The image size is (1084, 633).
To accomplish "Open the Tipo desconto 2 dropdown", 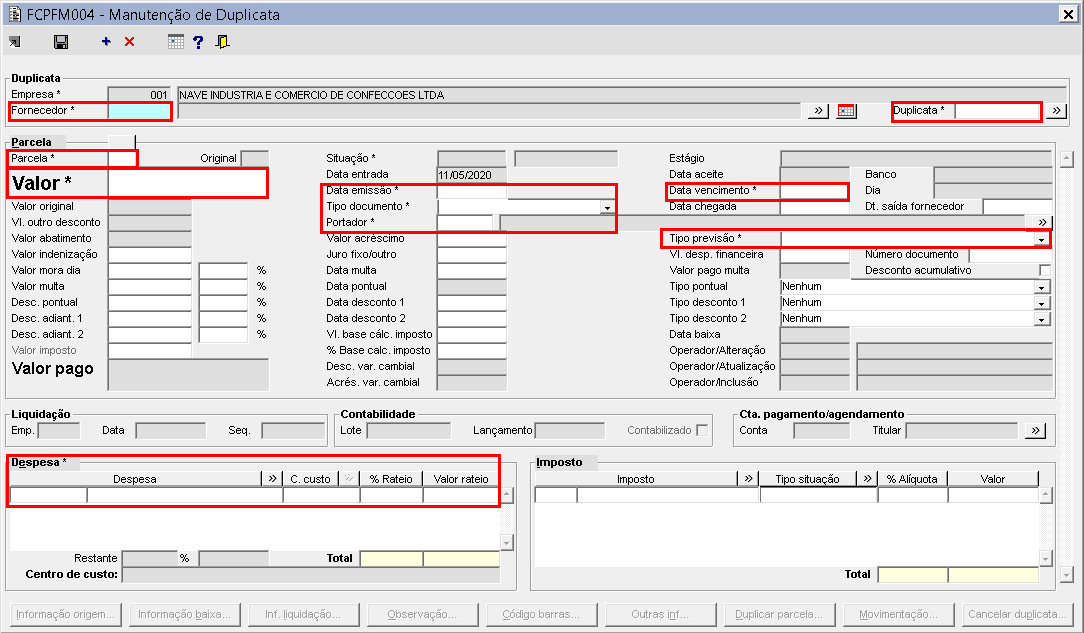I will pyautogui.click(x=1042, y=319).
